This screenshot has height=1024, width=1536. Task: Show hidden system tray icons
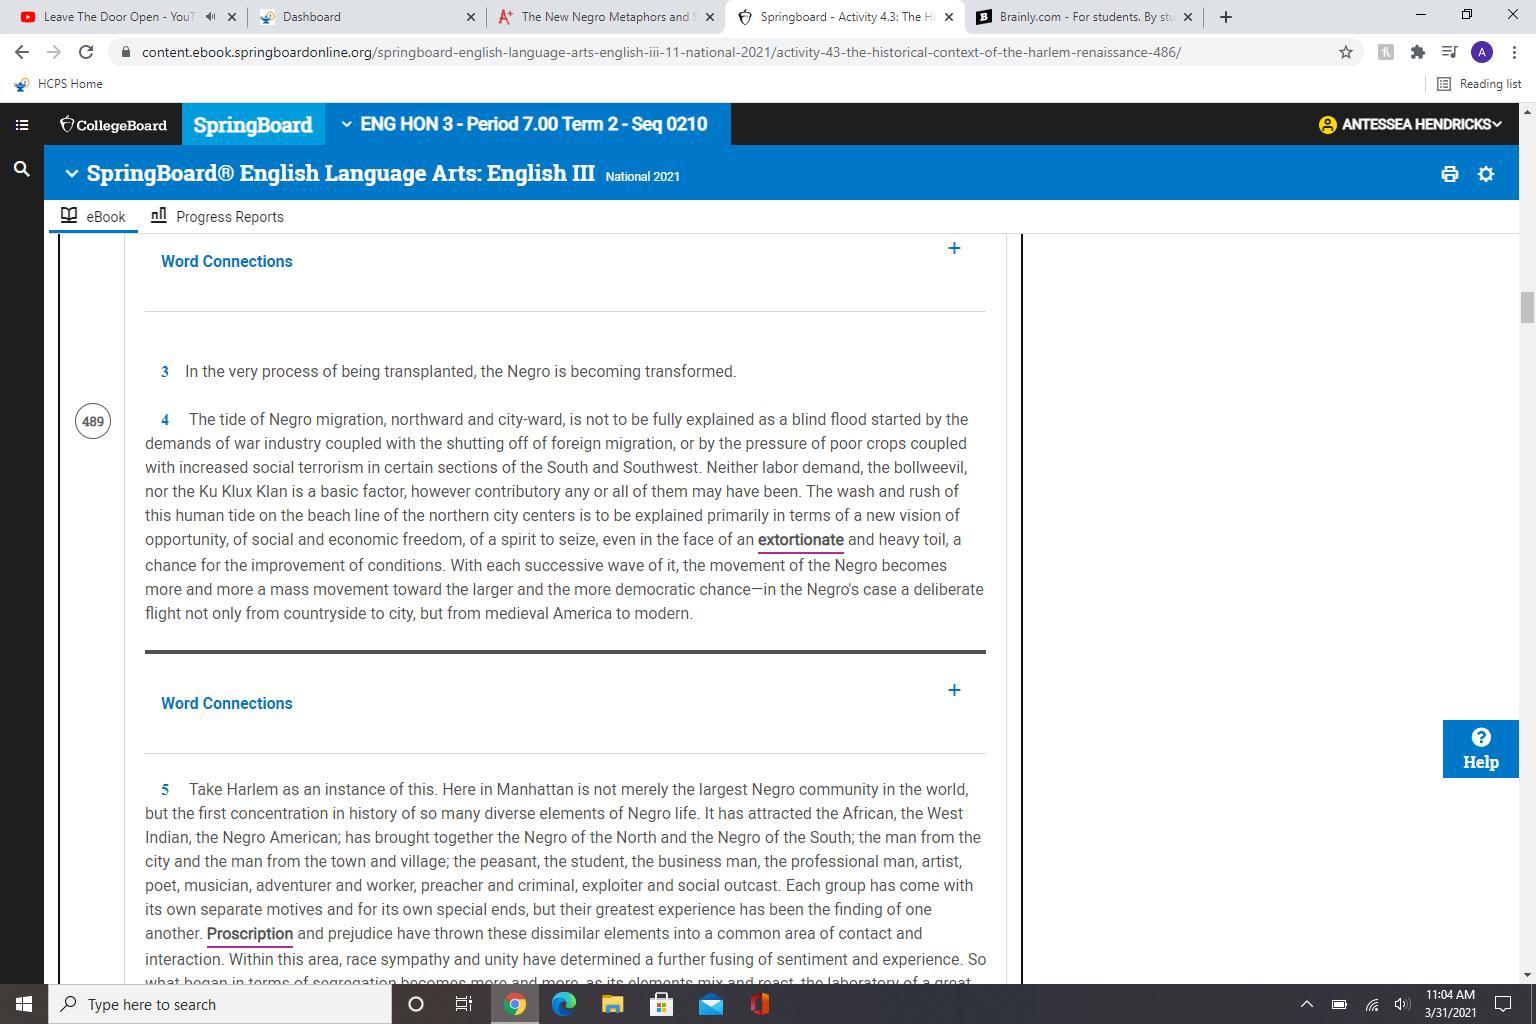coord(1306,1004)
